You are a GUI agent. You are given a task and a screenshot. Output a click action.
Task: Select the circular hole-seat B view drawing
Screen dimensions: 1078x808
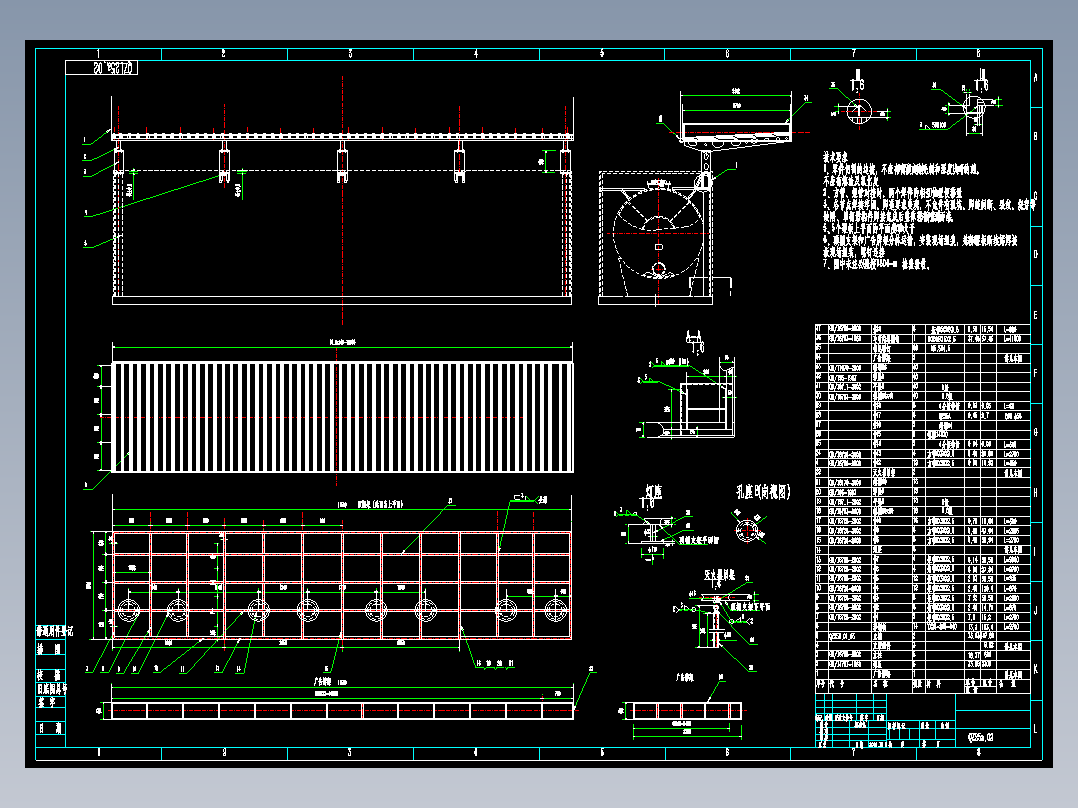click(x=746, y=530)
